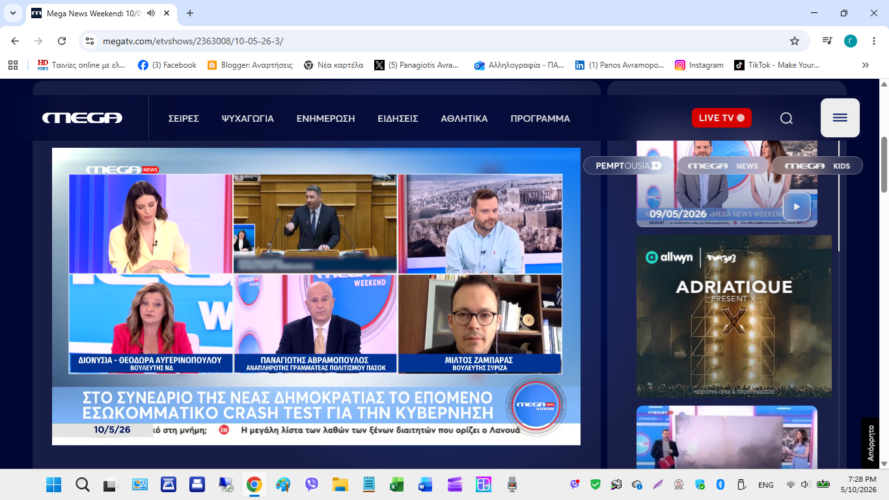Open Windows Start menu
Image resolution: width=889 pixels, height=500 pixels.
[54, 485]
